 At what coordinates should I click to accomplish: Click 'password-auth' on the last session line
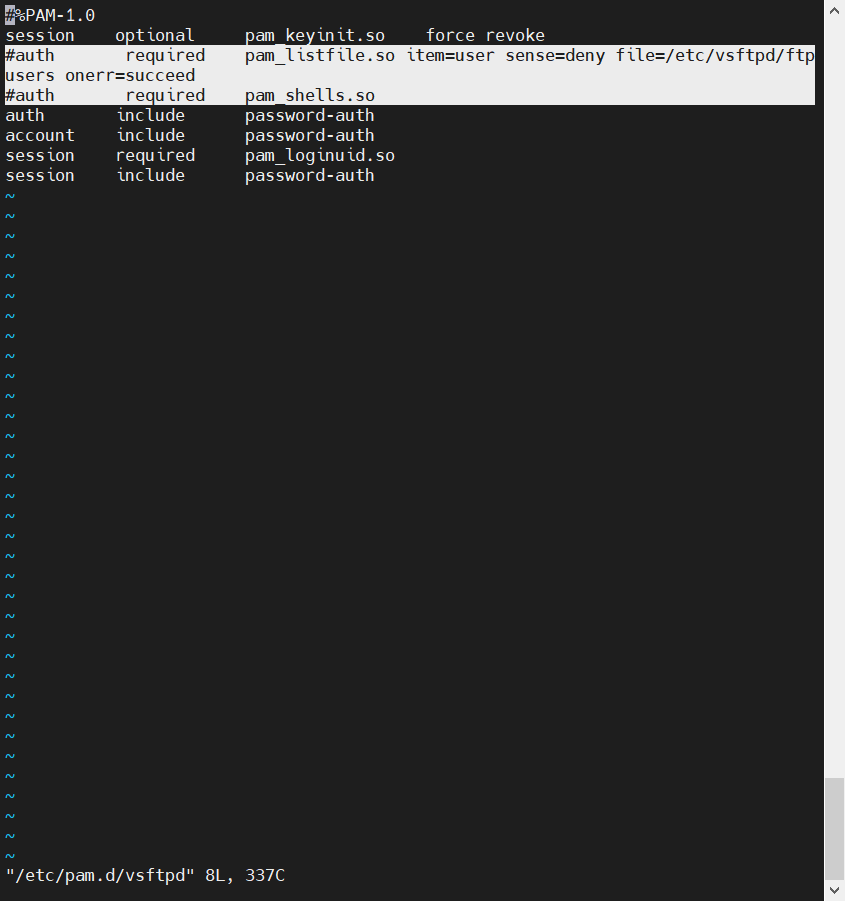pos(310,176)
